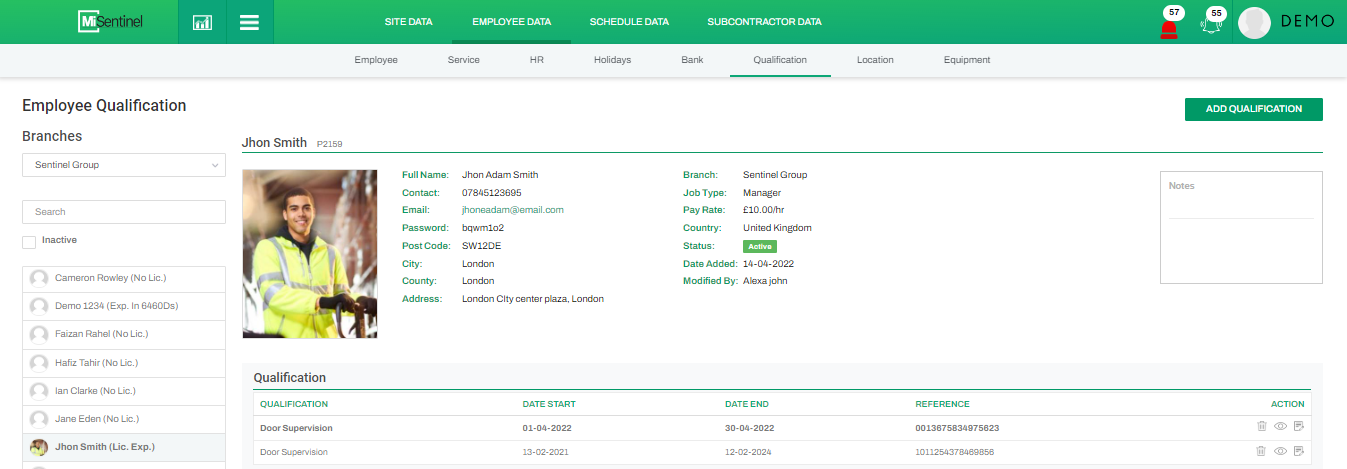Click the jhoneadam@email.com email link
The width and height of the screenshot is (1347, 469).
click(512, 210)
